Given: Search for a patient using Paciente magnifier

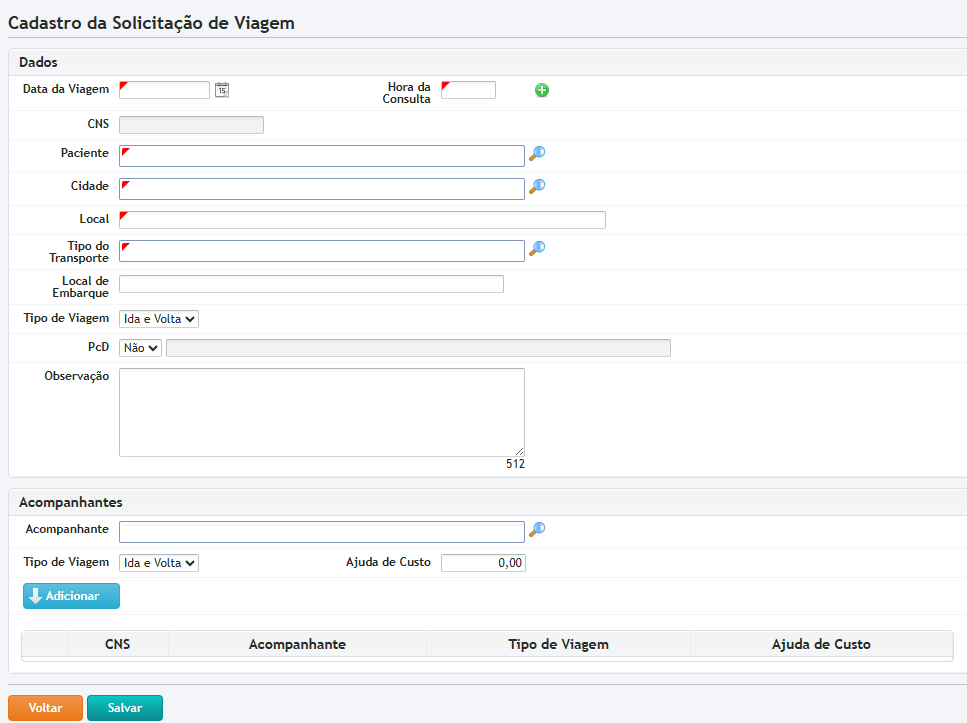Looking at the screenshot, I should [537, 154].
